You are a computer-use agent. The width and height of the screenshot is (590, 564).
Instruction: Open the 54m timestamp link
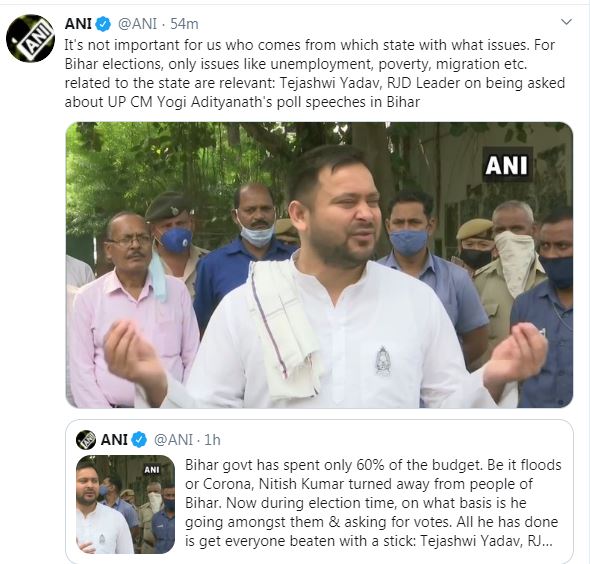[x=184, y=24]
